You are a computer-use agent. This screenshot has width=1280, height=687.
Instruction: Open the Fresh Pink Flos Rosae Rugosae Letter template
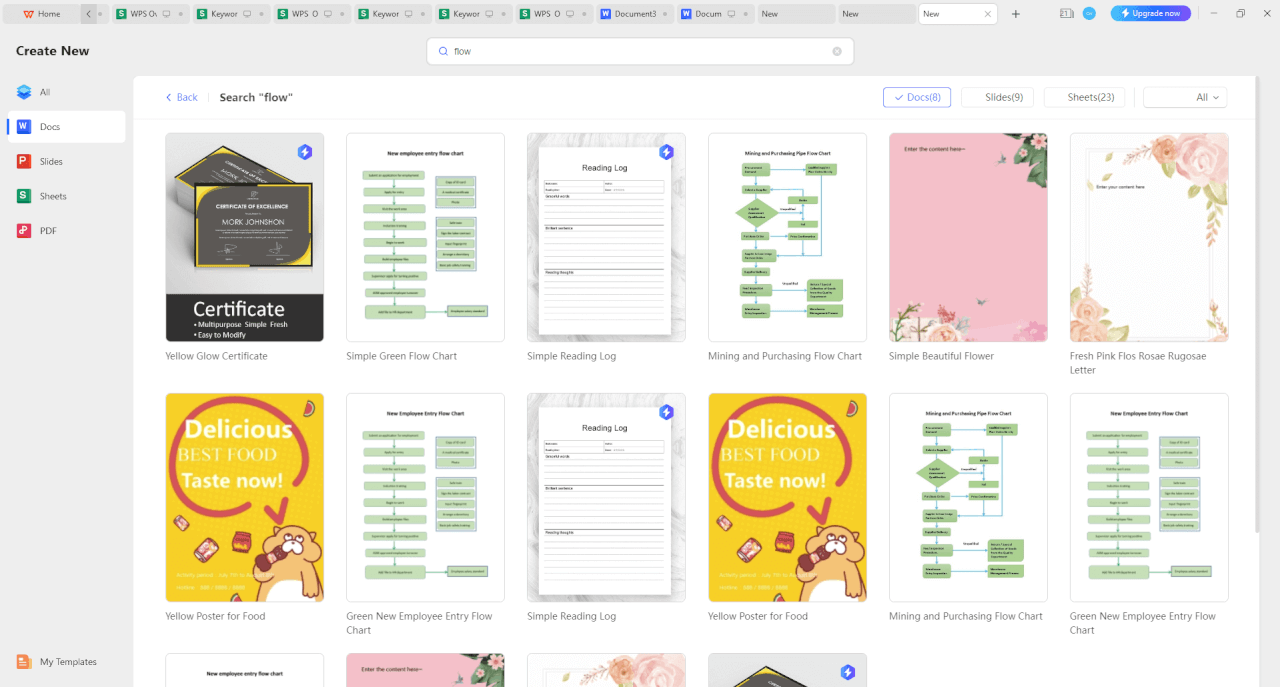click(1149, 237)
